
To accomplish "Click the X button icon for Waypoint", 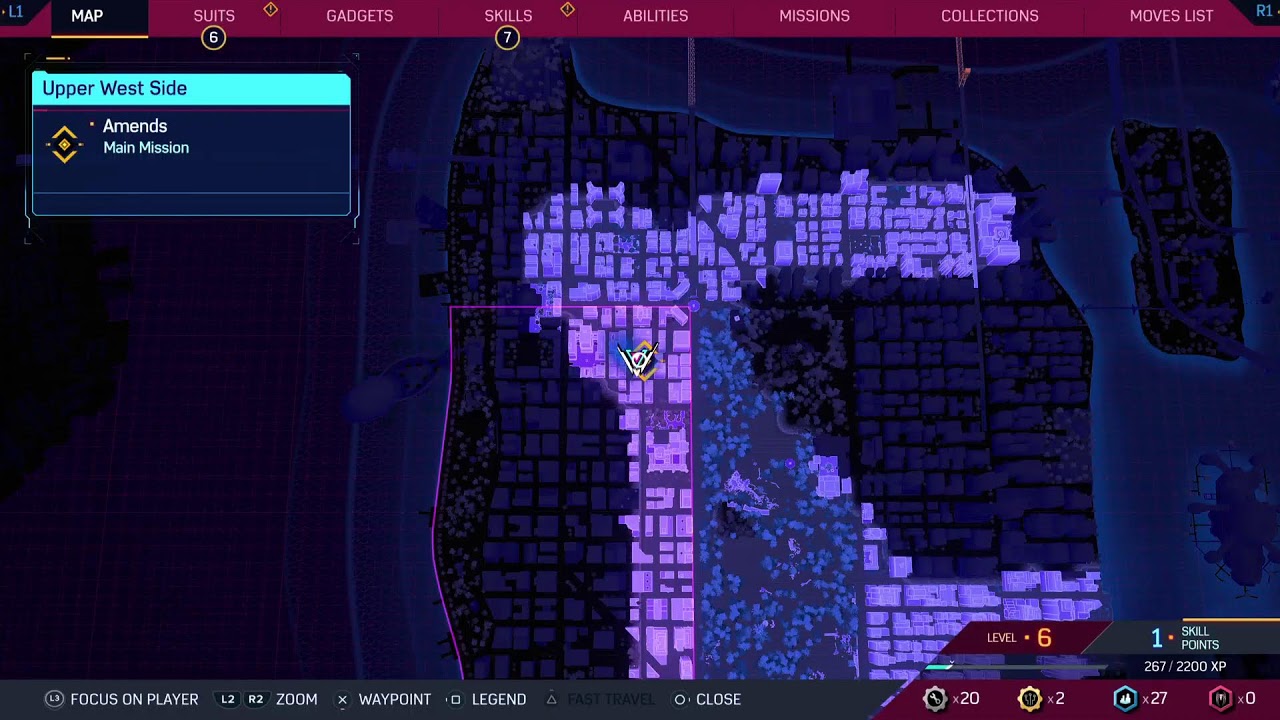I will pos(342,699).
